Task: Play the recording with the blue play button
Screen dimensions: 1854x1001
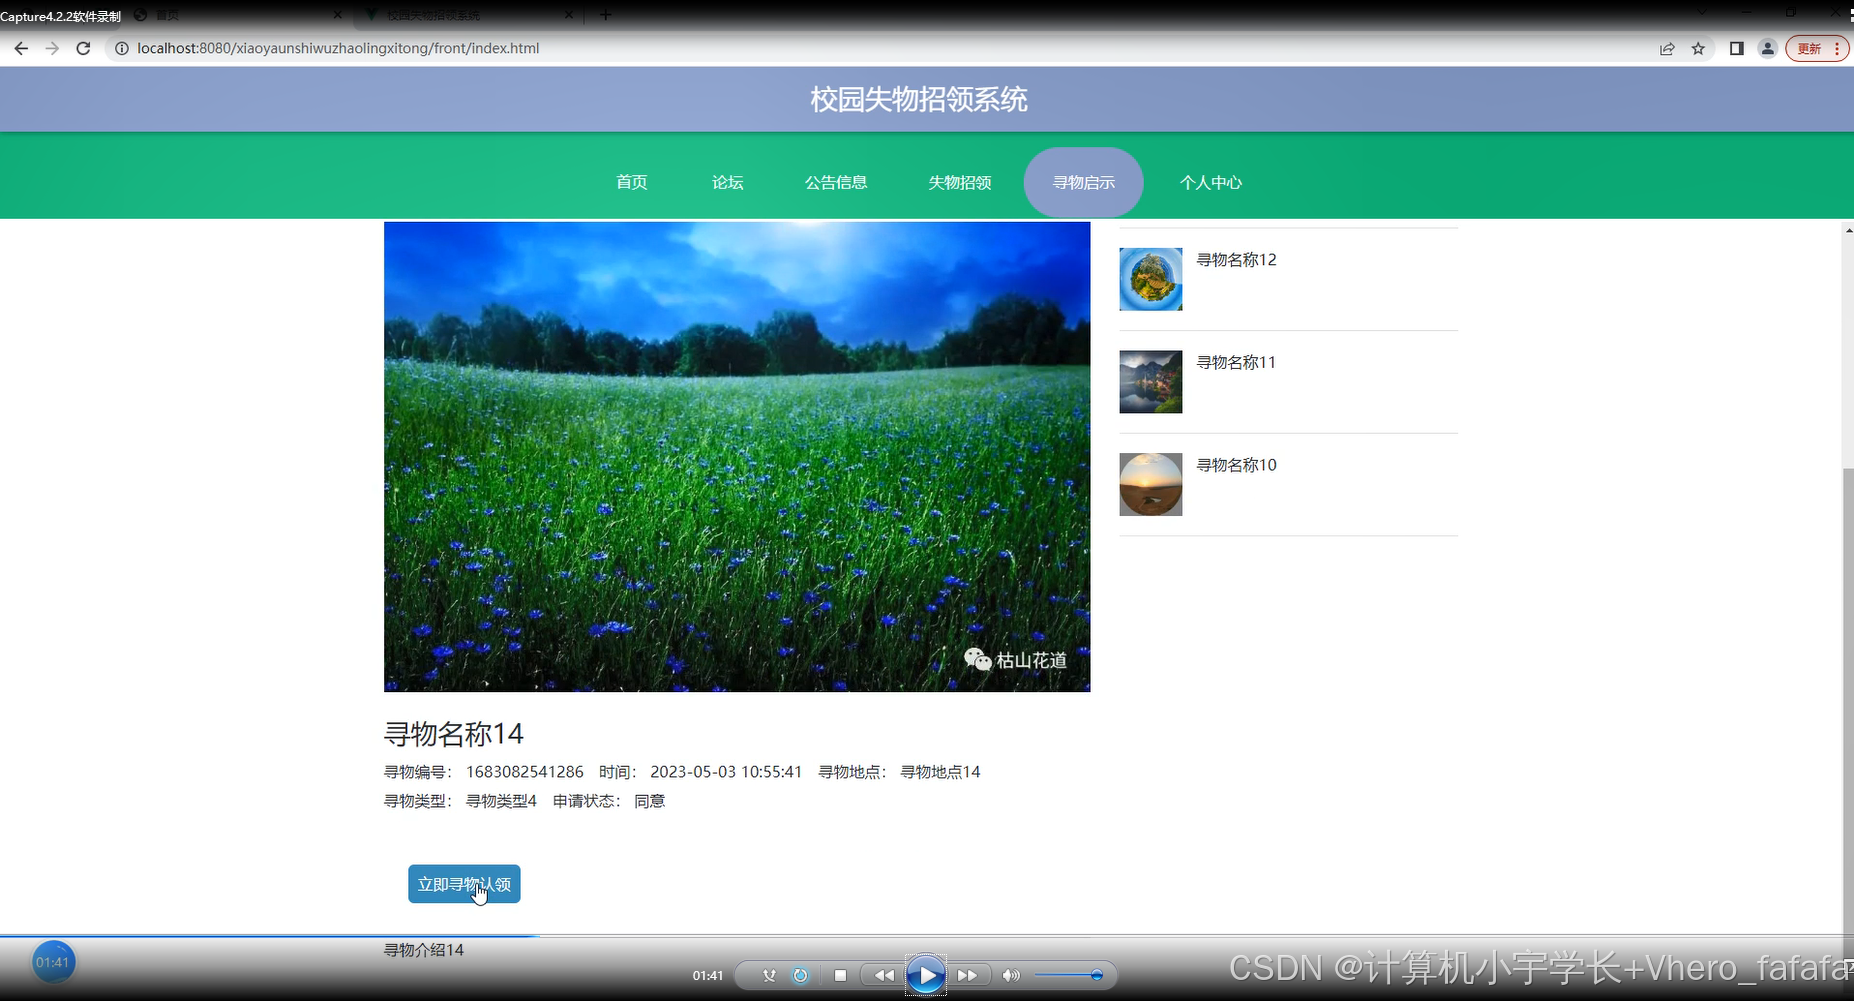Action: coord(925,974)
